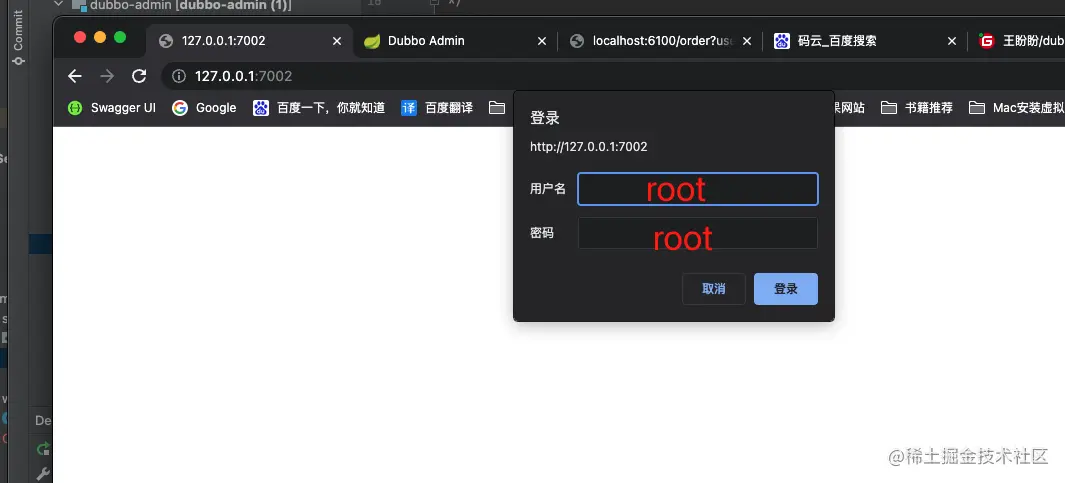Collapse the dubbo-admin project tree node
The image size is (1065, 483).
coord(58,5)
